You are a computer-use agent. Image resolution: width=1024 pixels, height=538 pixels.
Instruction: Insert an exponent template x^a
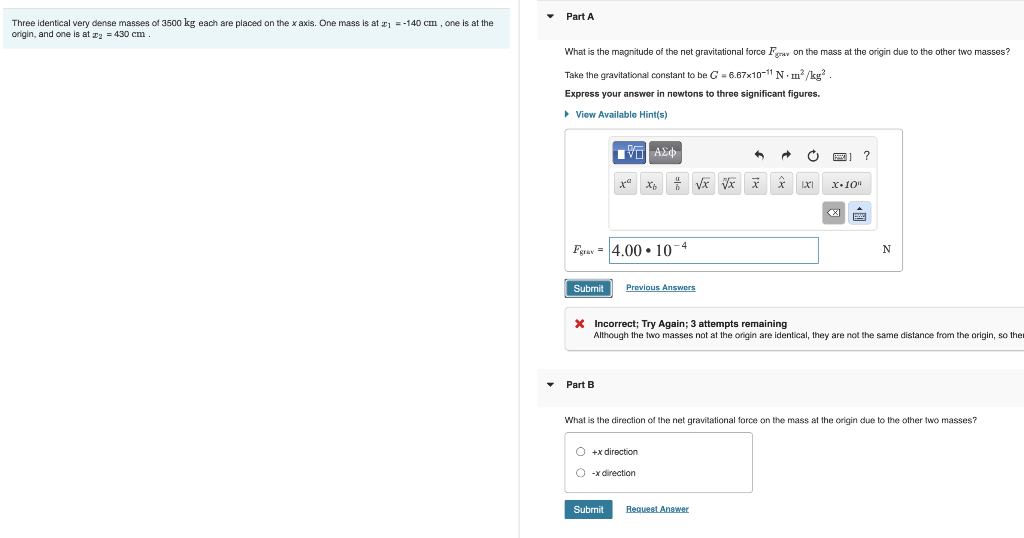[x=625, y=184]
